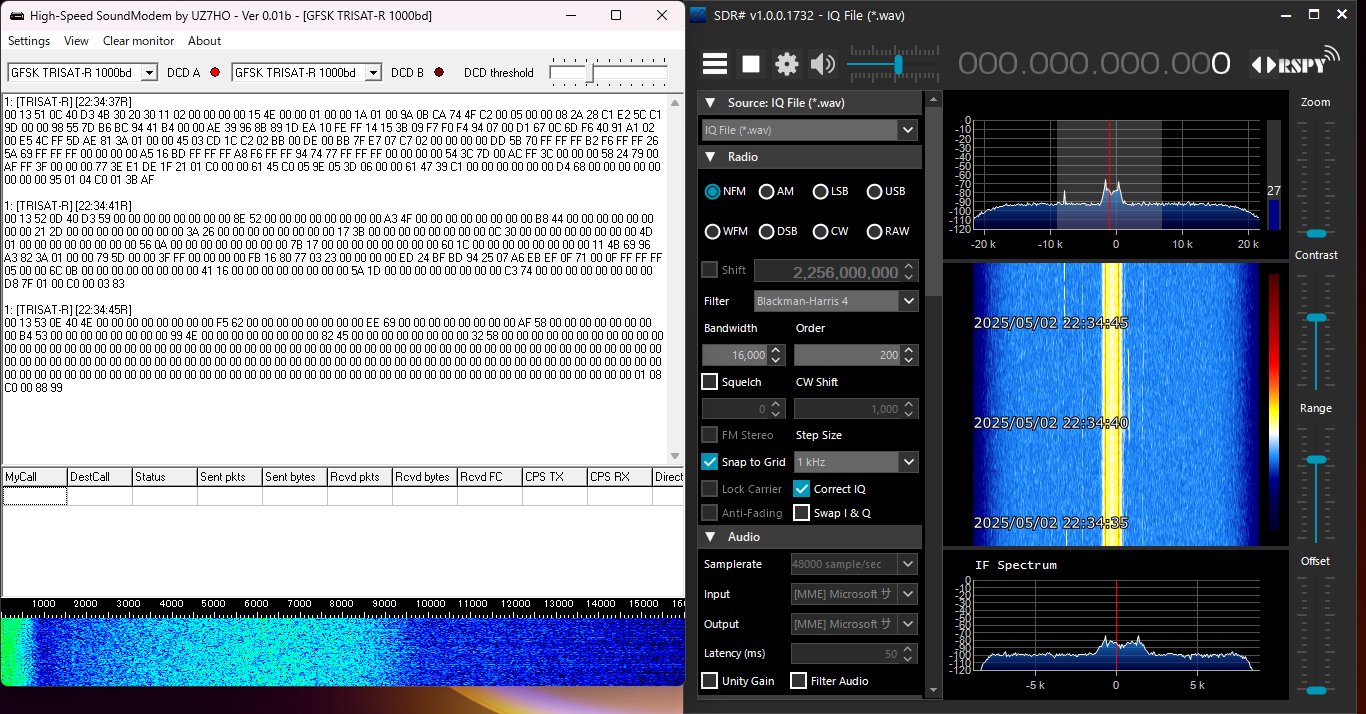Open SDR# configuration via the gear icon
1366x714 pixels.
[x=787, y=64]
